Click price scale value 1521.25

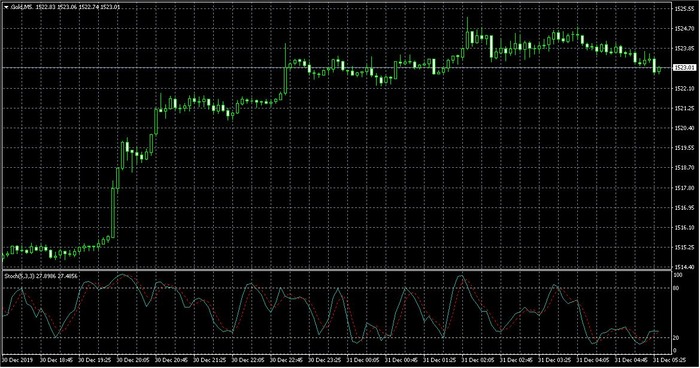point(684,108)
